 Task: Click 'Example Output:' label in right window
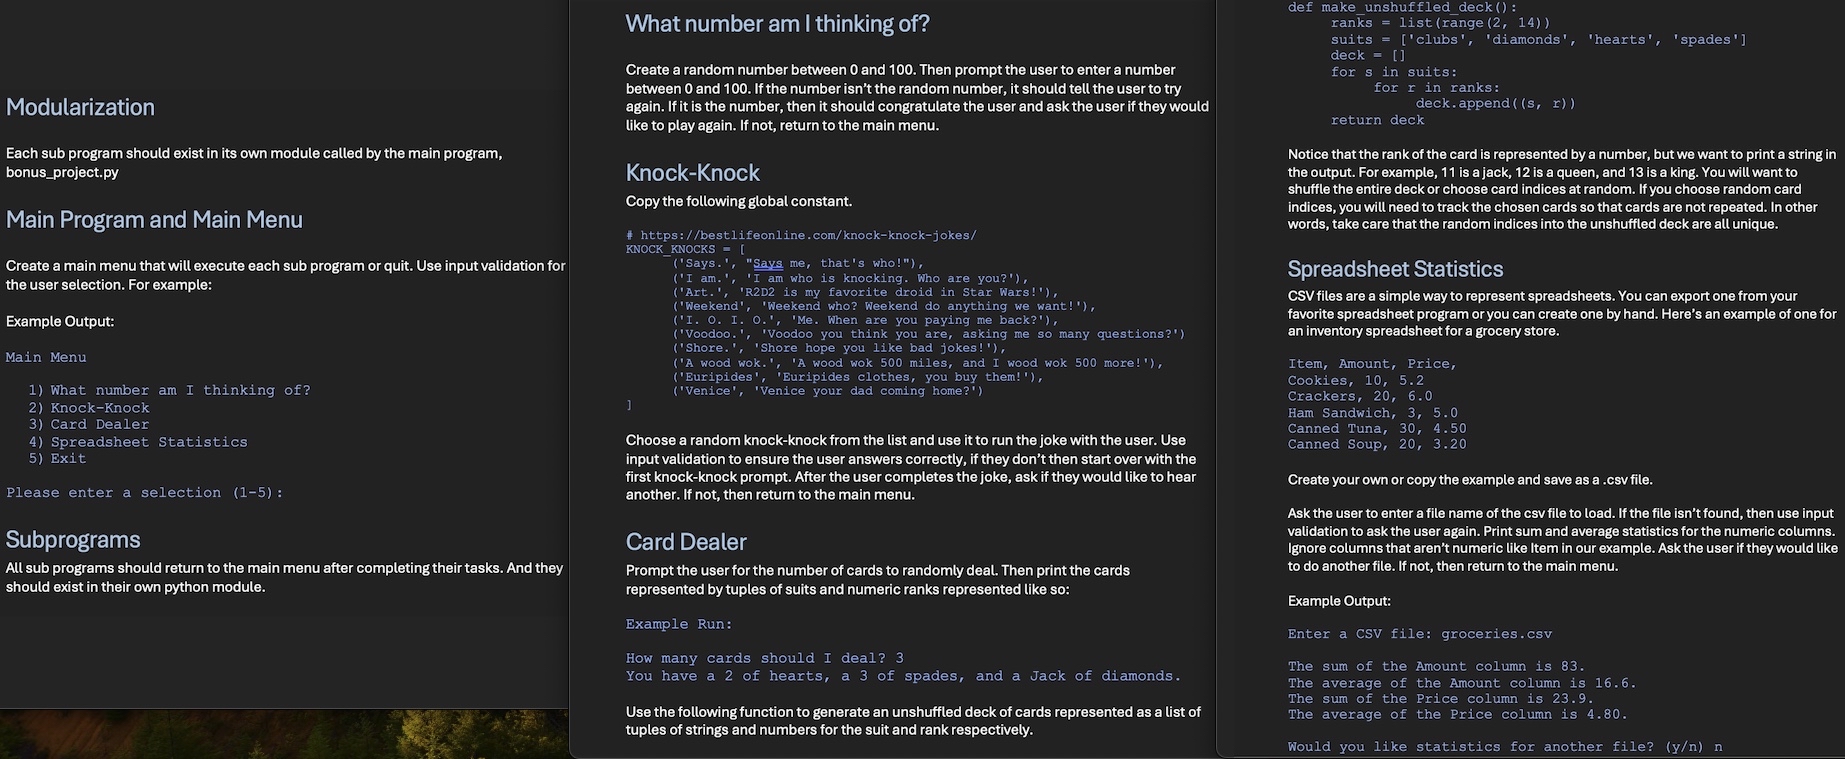(1339, 601)
